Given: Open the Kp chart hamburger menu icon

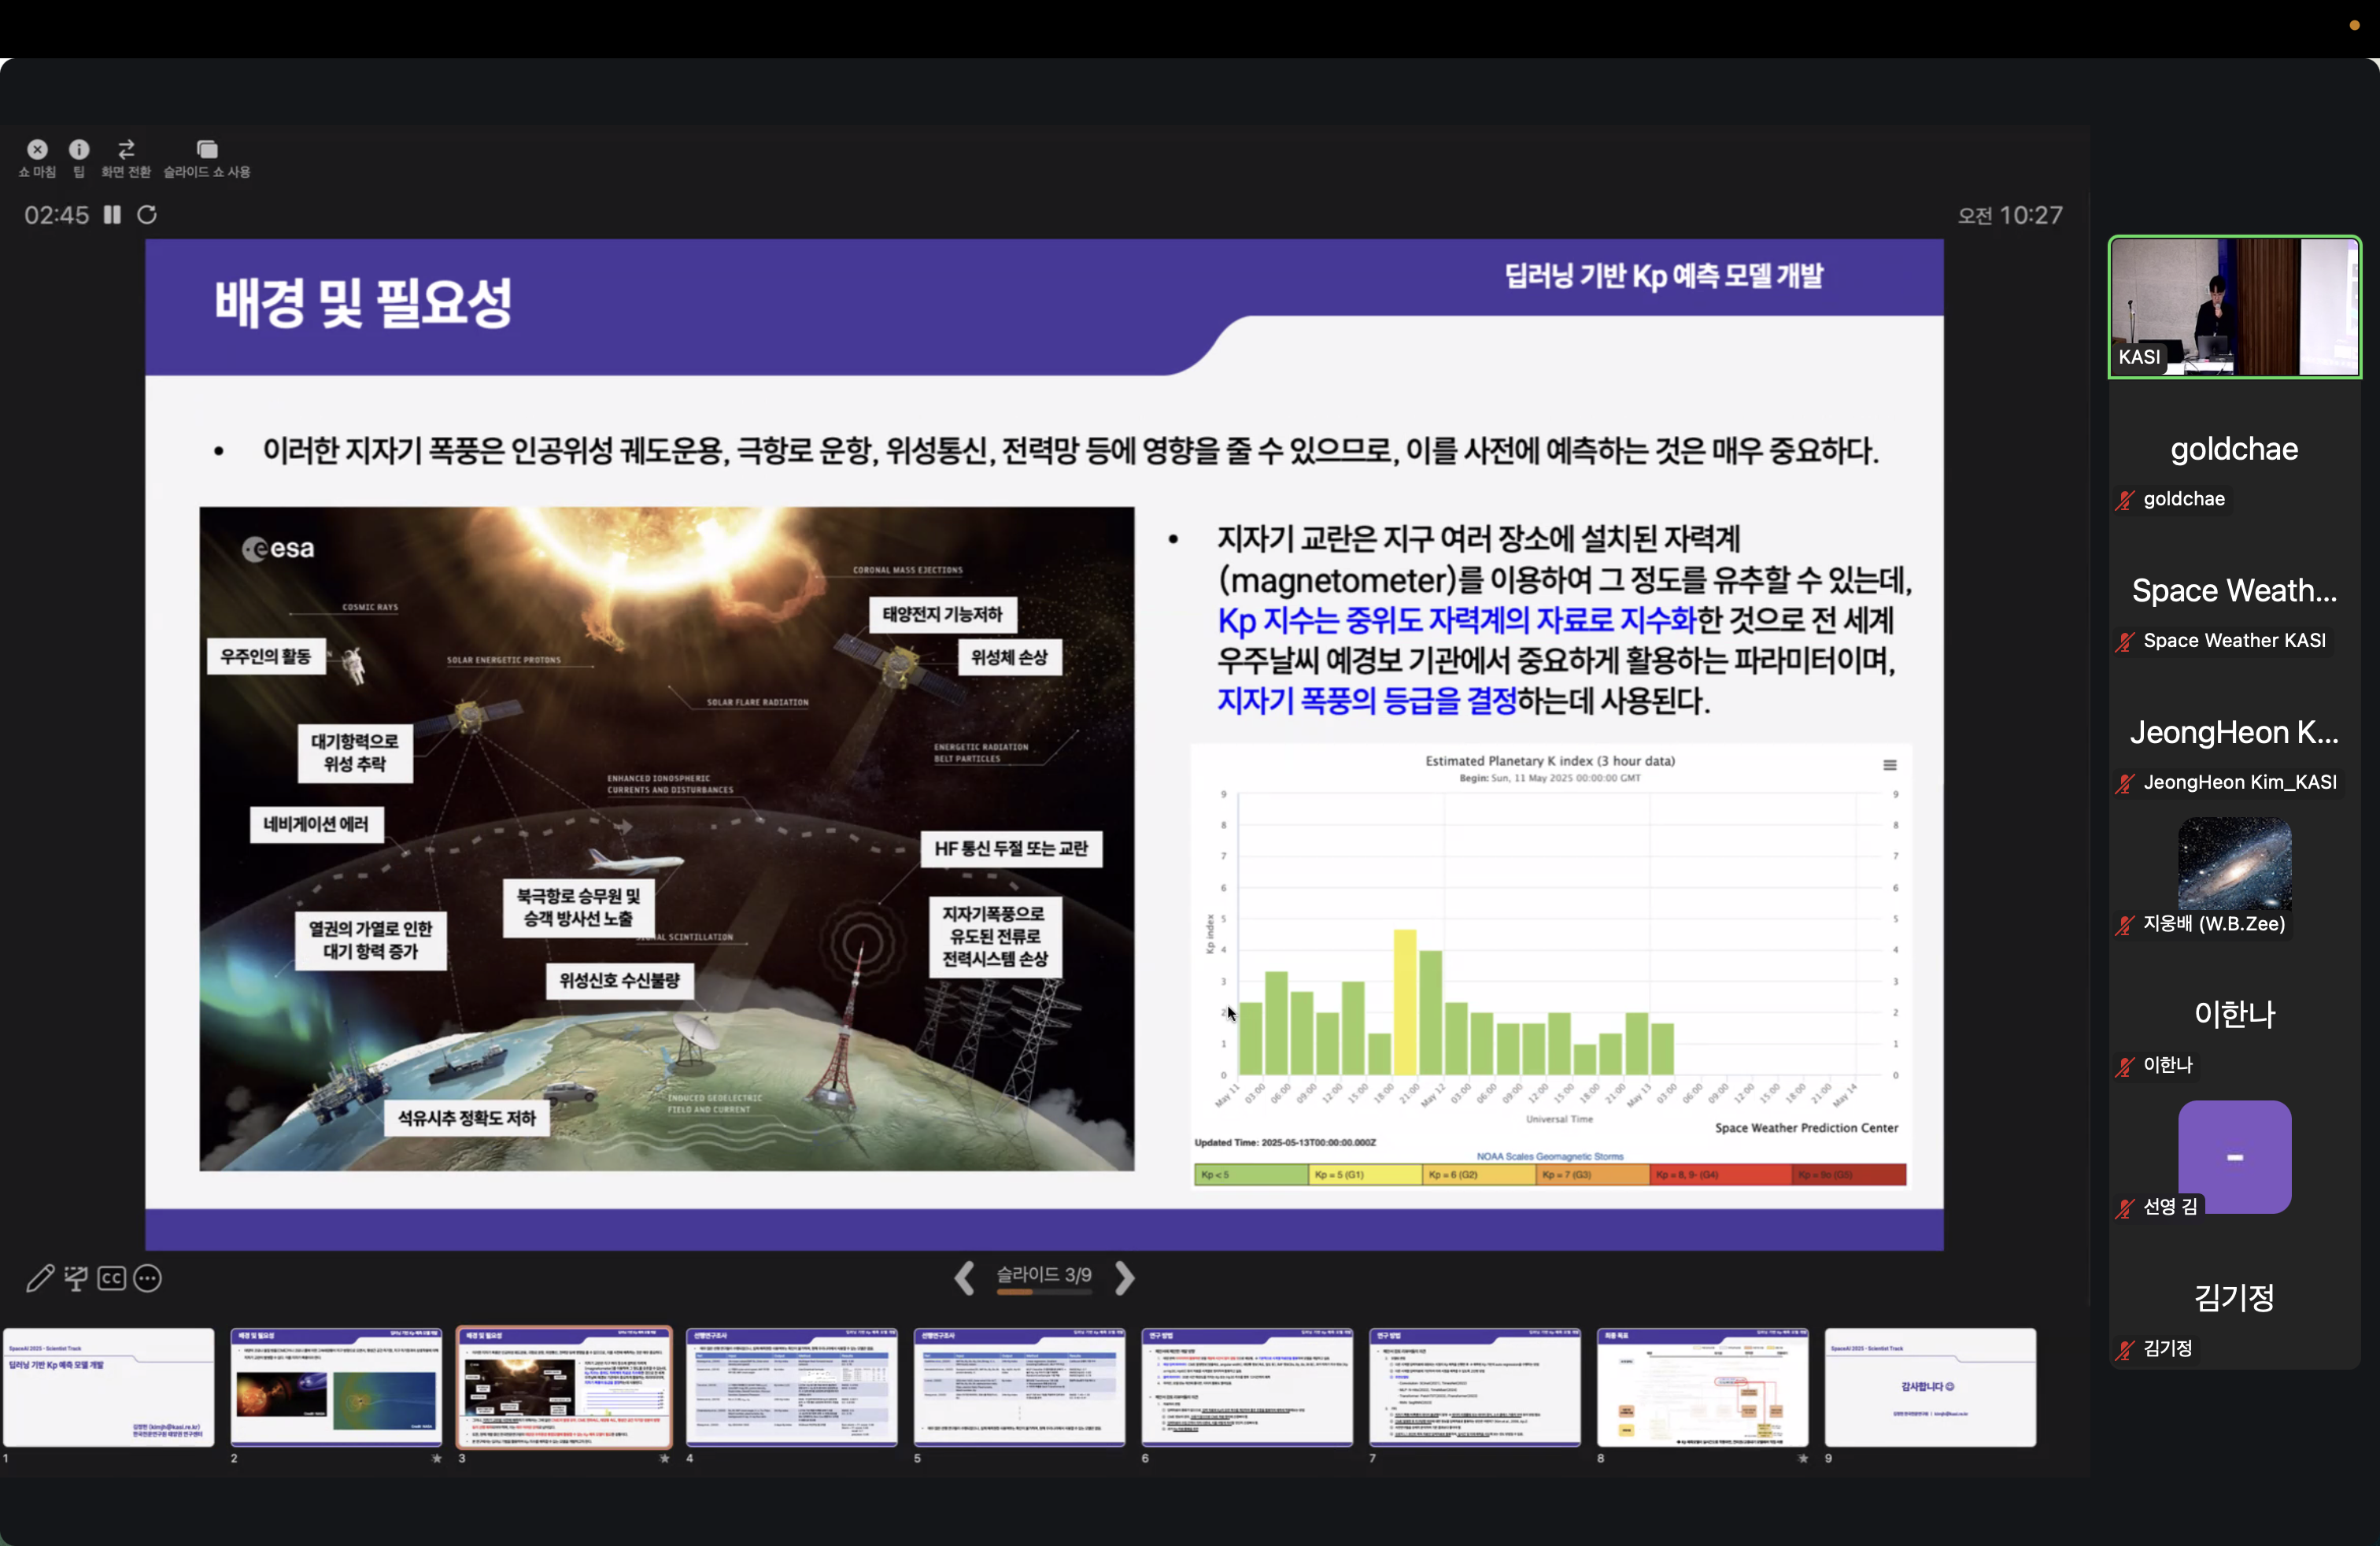Looking at the screenshot, I should (1890, 765).
